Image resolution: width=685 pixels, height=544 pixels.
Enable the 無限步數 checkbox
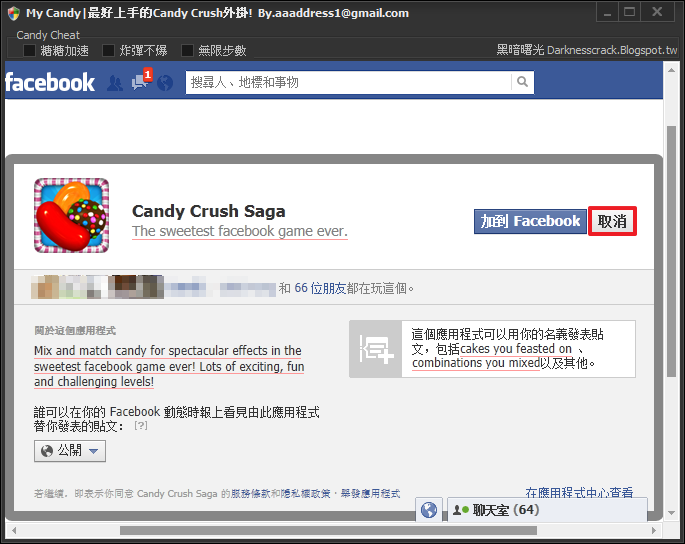tap(187, 51)
